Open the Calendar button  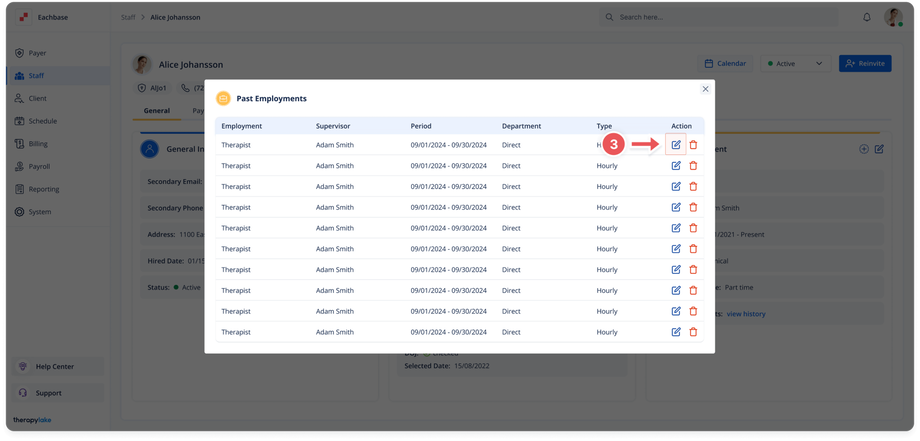click(x=725, y=63)
